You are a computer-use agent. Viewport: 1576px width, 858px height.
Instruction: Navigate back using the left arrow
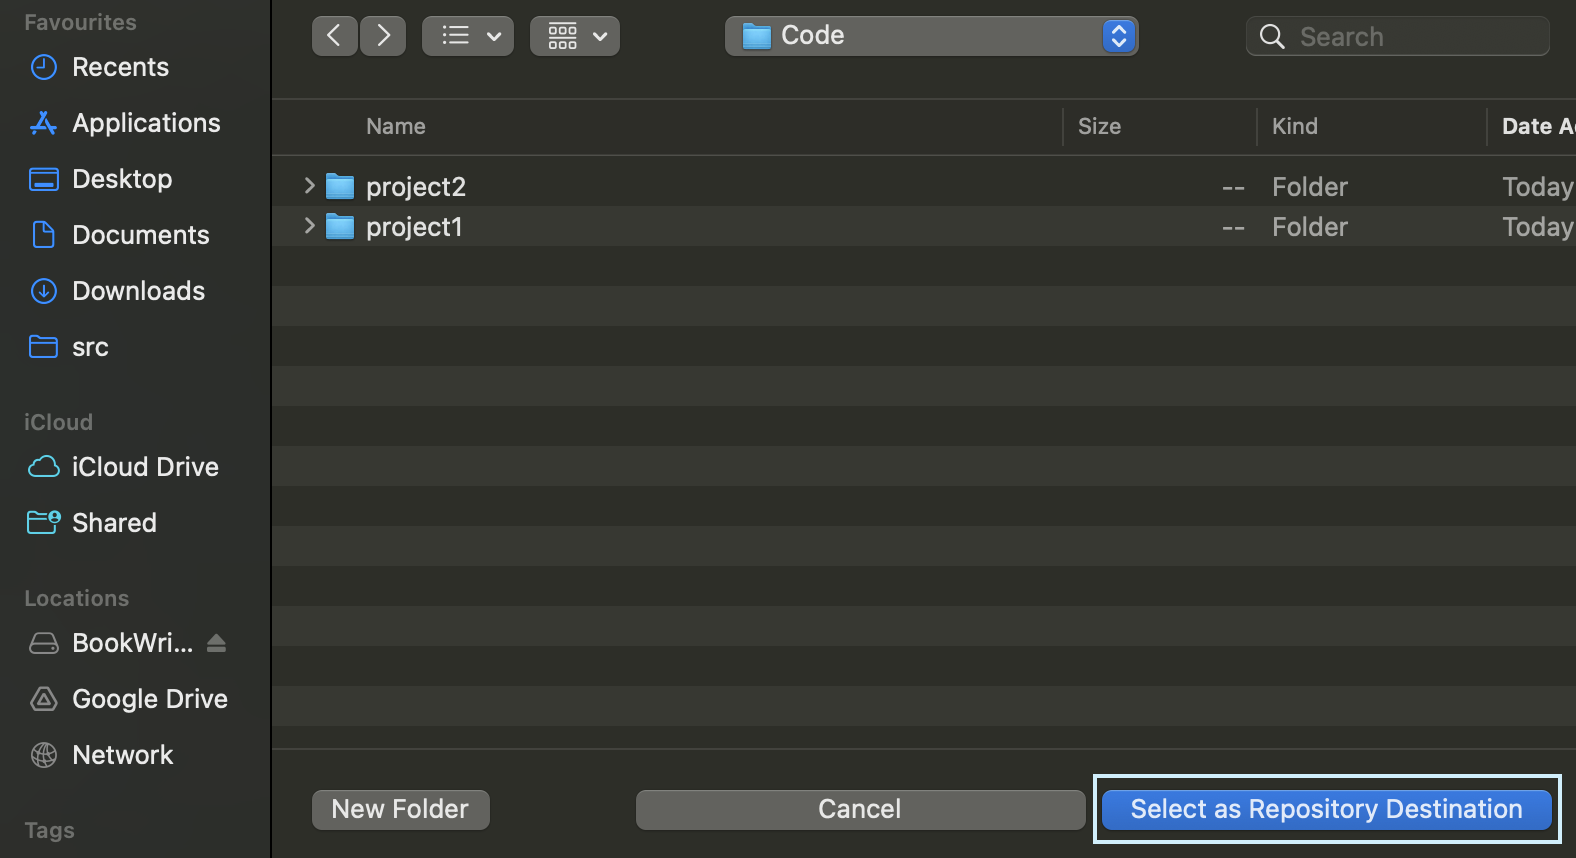pyautogui.click(x=335, y=35)
